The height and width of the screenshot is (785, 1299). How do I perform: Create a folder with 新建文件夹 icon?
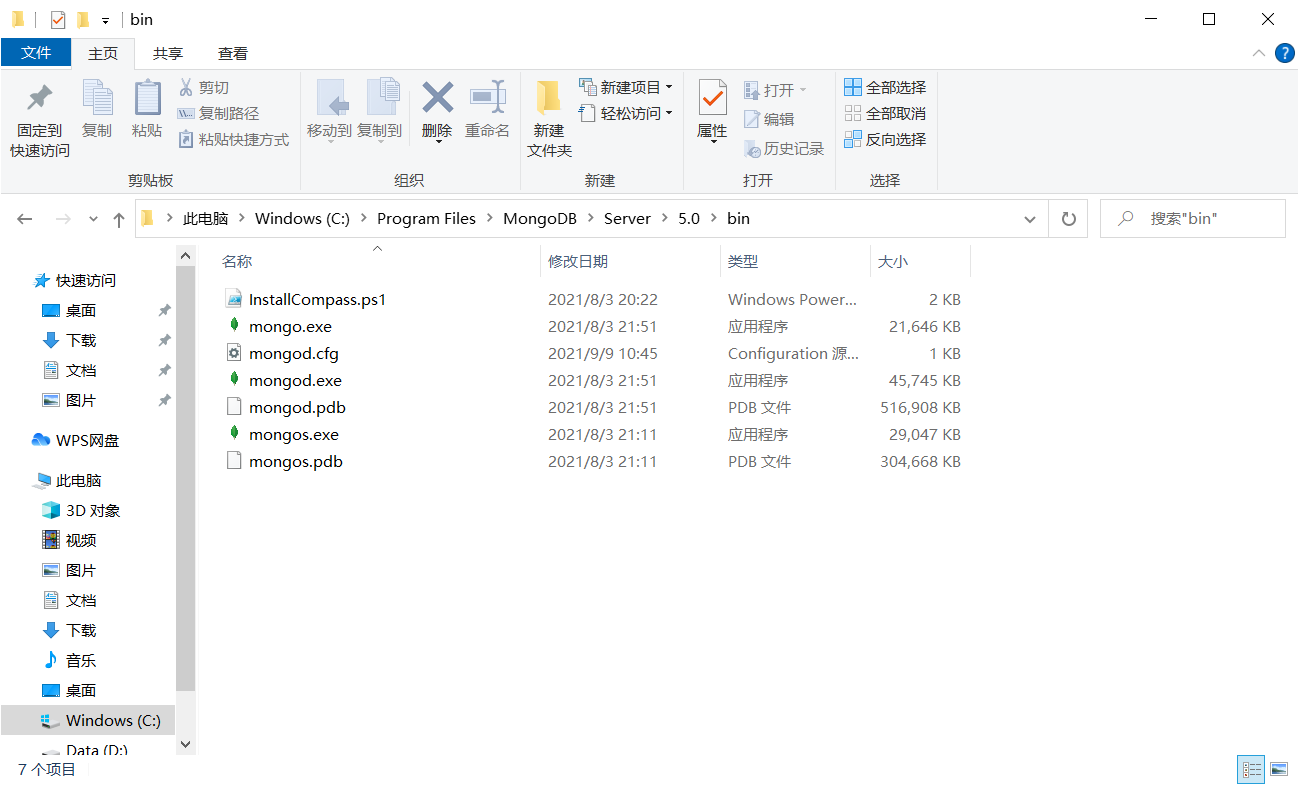tap(548, 113)
